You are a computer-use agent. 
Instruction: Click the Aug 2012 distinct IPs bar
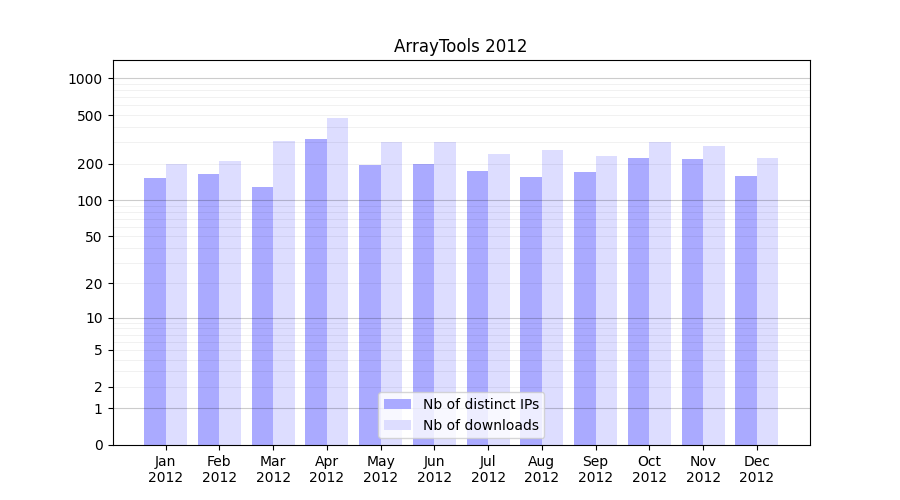coord(531,311)
